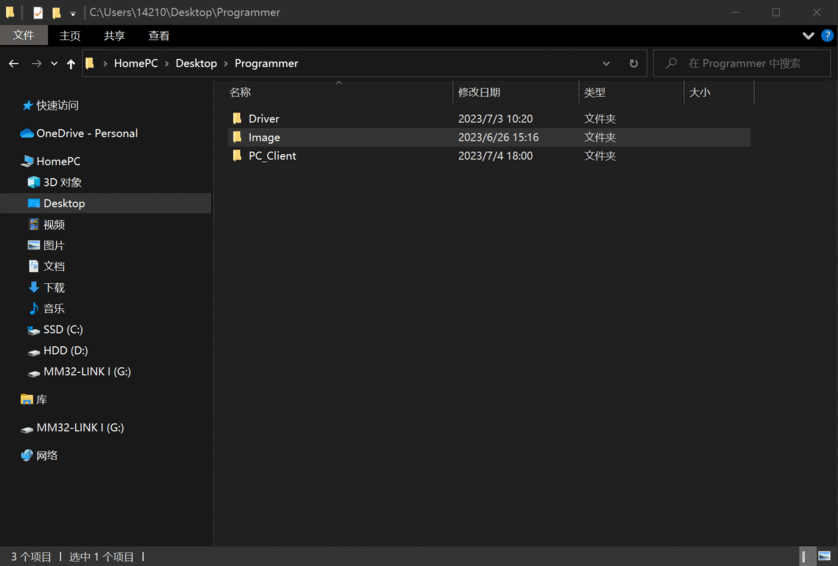The width and height of the screenshot is (838, 566).
Task: Open the recent locations dropdown
Action: point(54,63)
